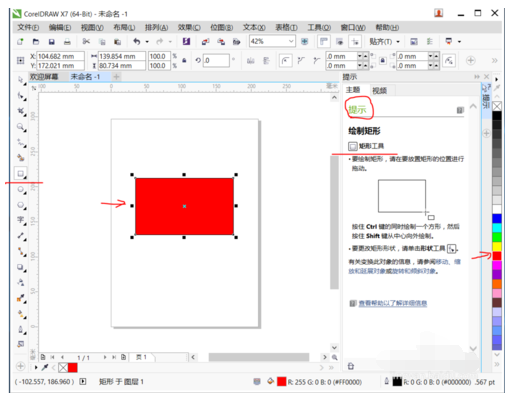The width and height of the screenshot is (513, 393).
Task: Click add page button in navigator
Action: 123,357
